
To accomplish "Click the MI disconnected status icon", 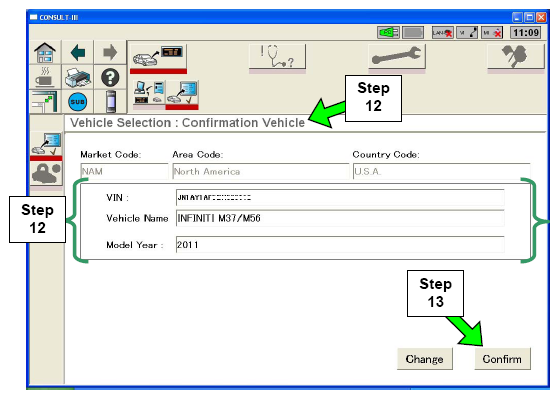I will pos(492,33).
